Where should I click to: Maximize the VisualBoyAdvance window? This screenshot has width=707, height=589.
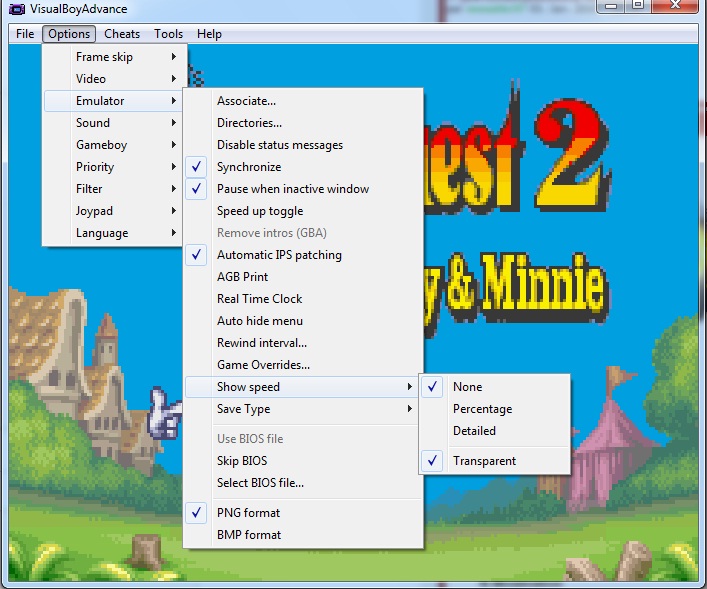click(638, 5)
